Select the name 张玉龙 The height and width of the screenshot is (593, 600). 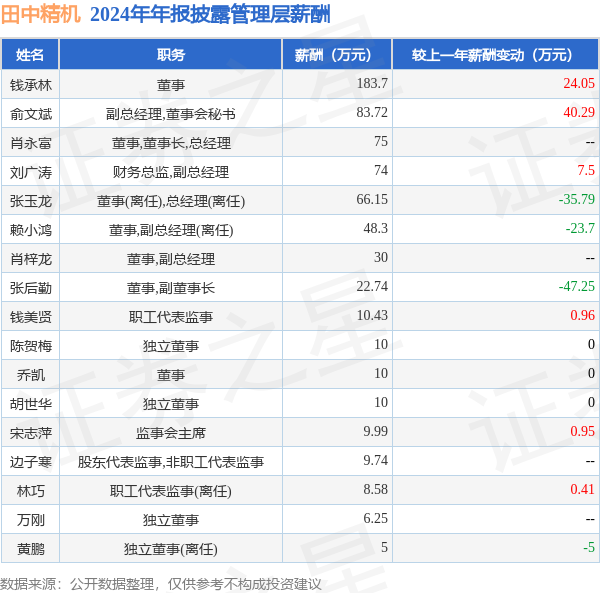[31, 201]
